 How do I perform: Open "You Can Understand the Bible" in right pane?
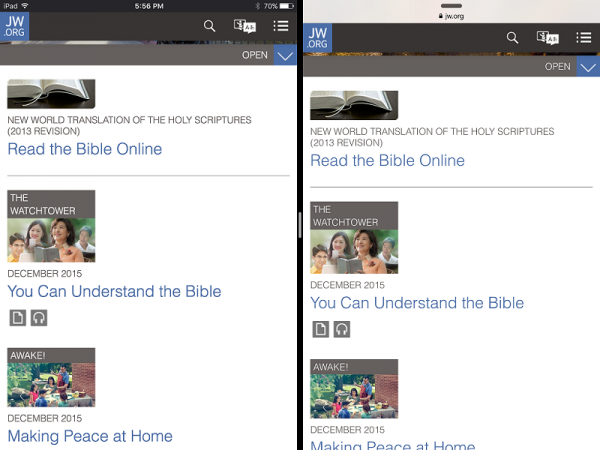[x=417, y=303]
